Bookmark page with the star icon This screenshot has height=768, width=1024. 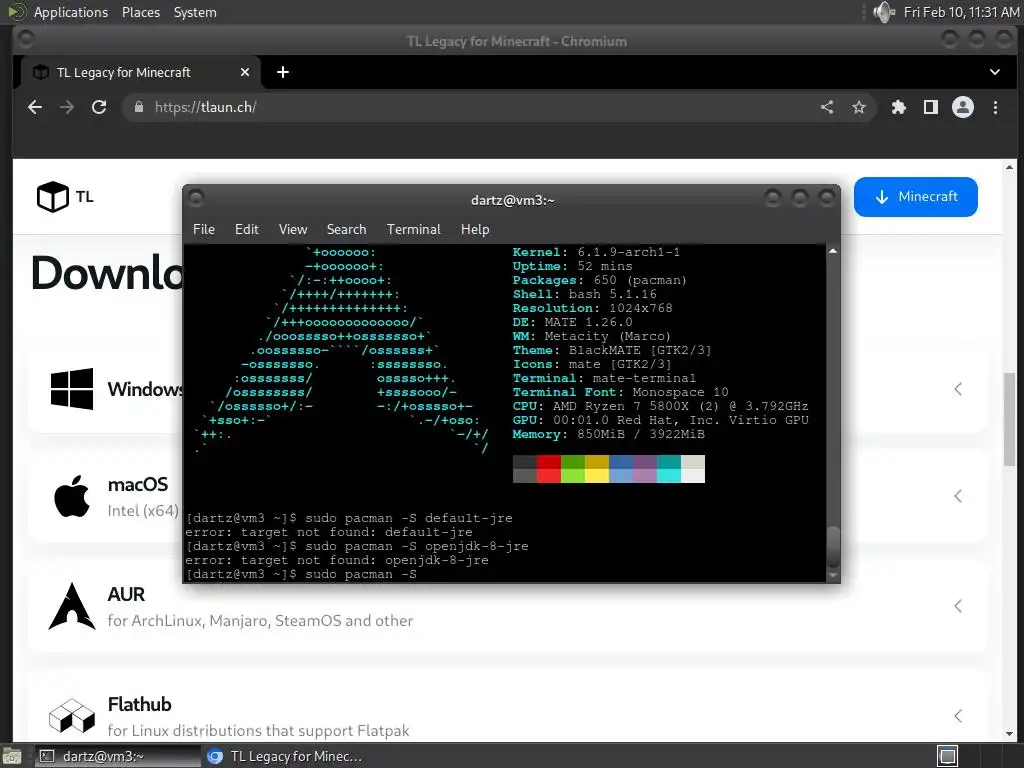click(x=859, y=107)
